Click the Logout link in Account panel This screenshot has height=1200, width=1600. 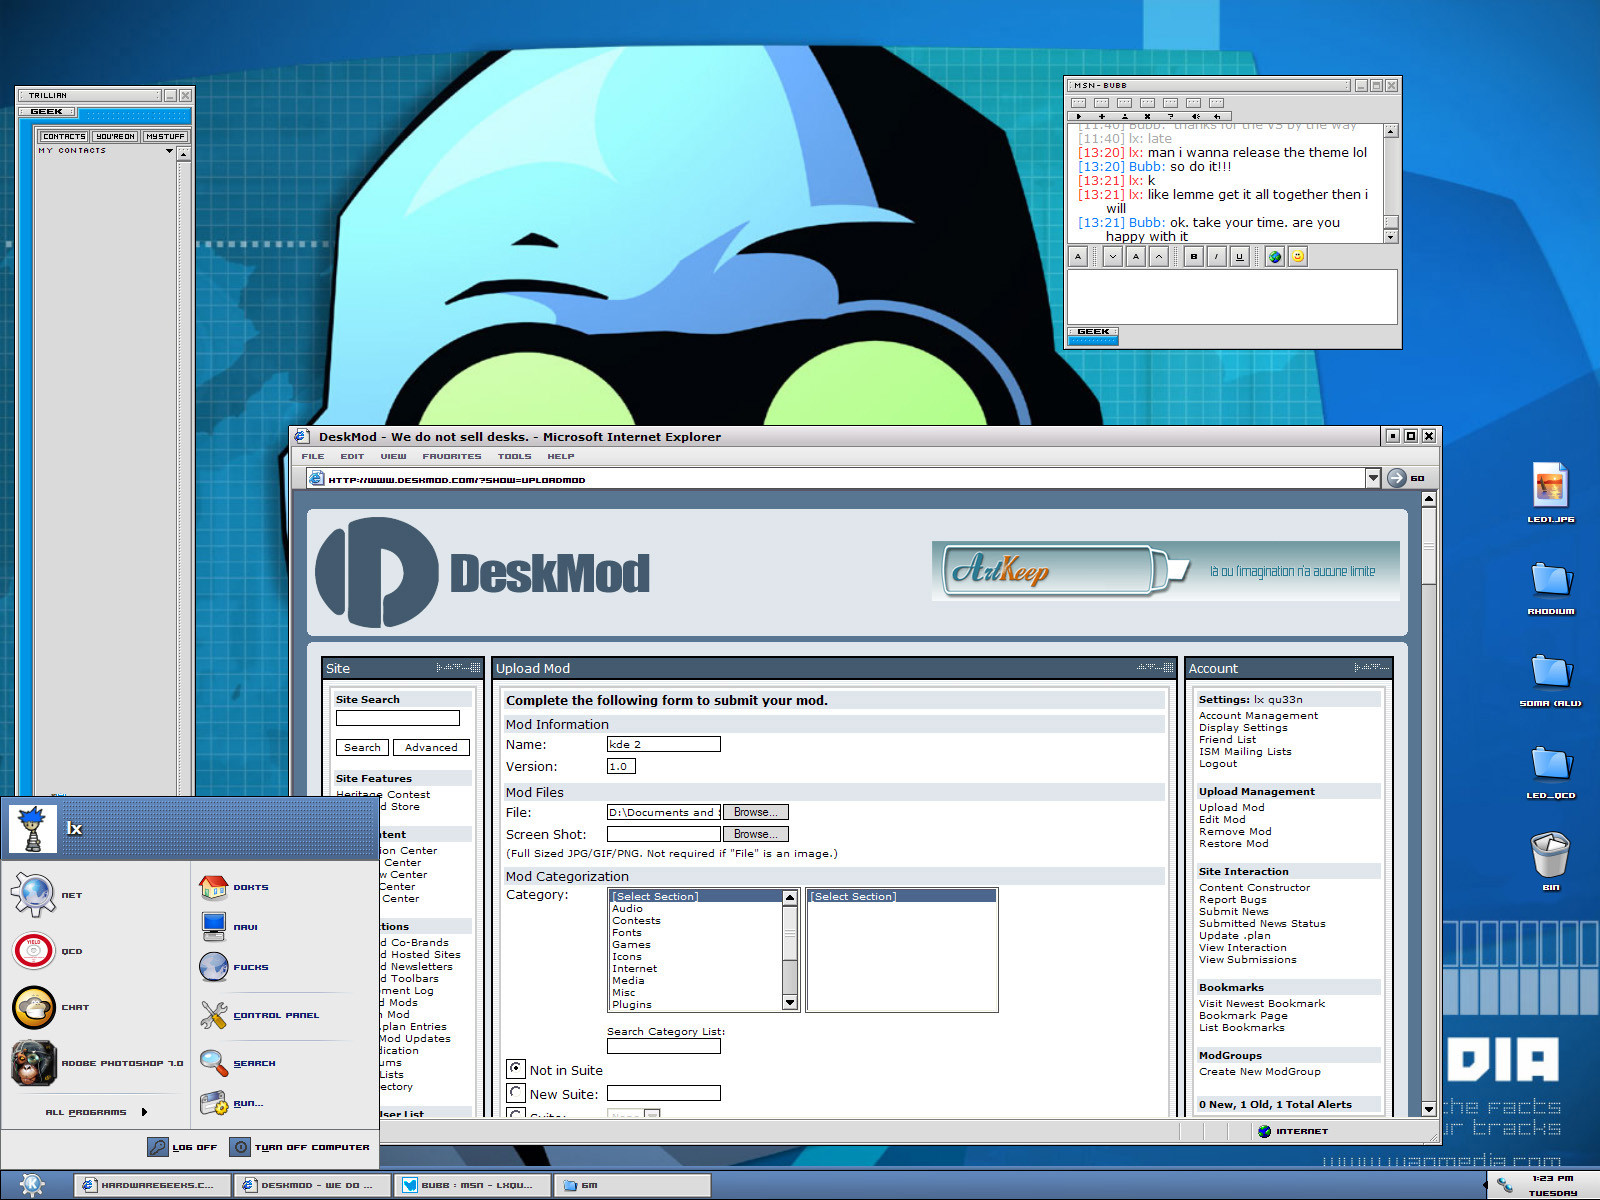pos(1218,763)
